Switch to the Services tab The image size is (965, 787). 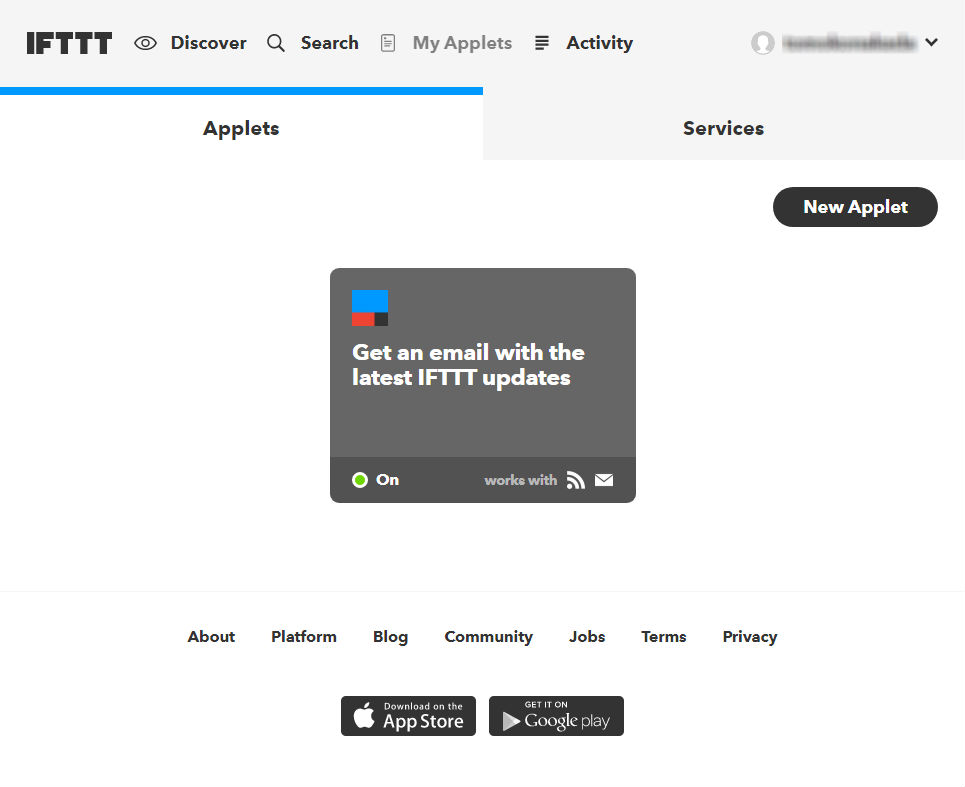(x=722, y=128)
